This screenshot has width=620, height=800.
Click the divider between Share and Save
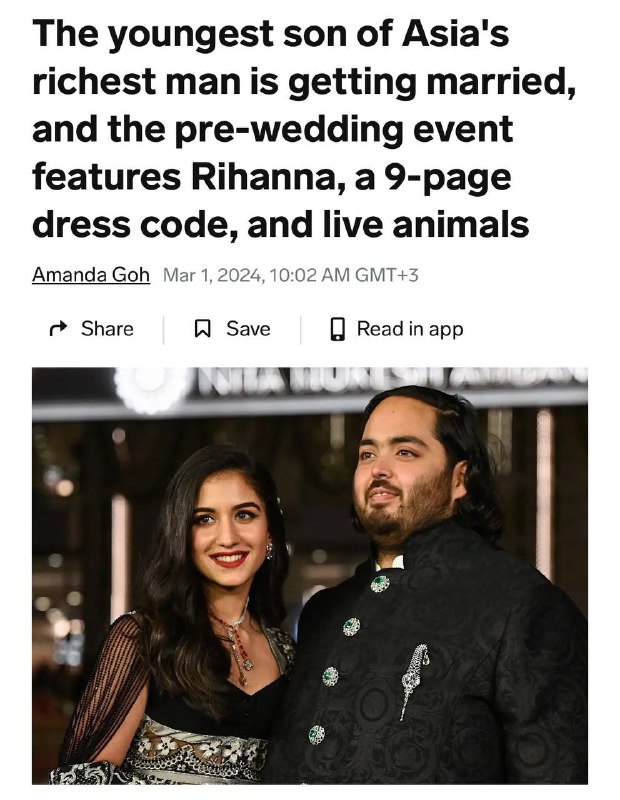163,330
